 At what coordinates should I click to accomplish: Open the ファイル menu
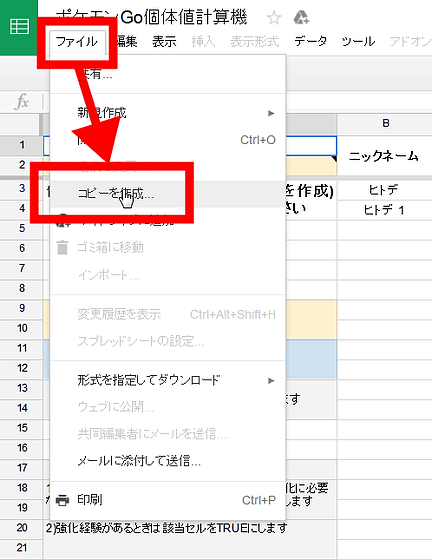coord(77,42)
